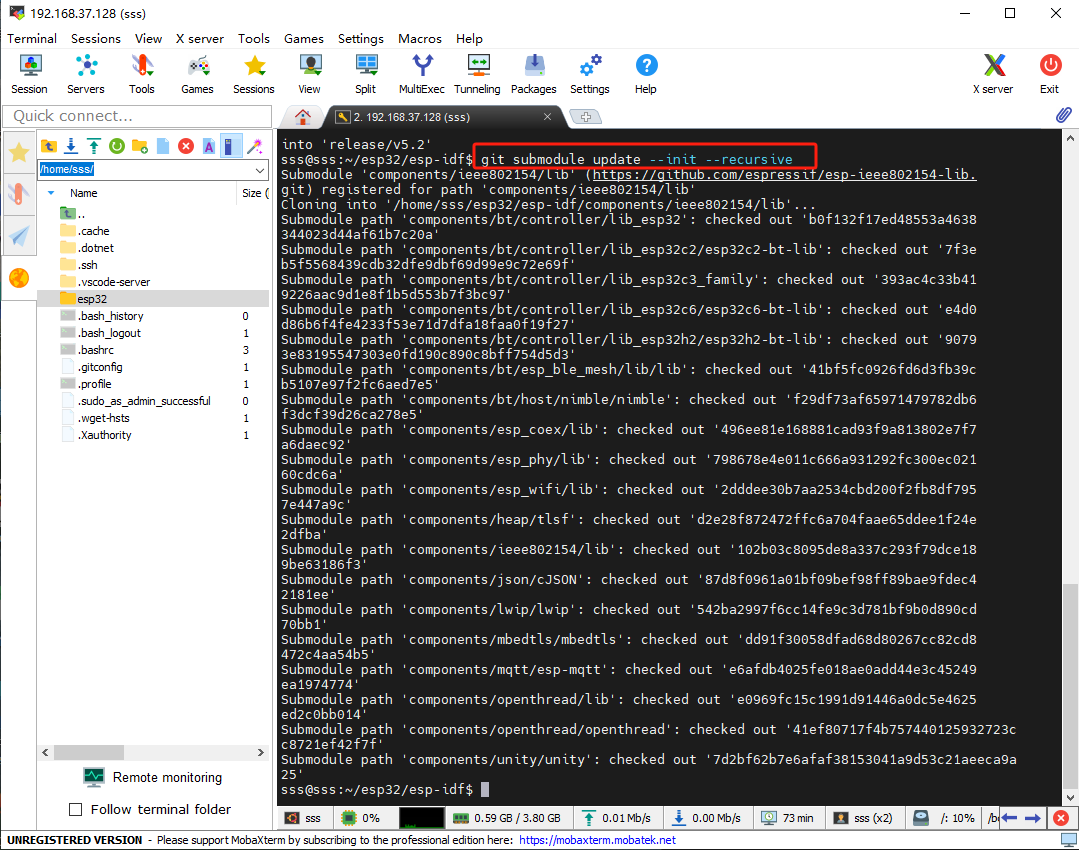Open the mobaxterm.mobatek.net link
This screenshot has height=850, width=1079.
point(597,840)
